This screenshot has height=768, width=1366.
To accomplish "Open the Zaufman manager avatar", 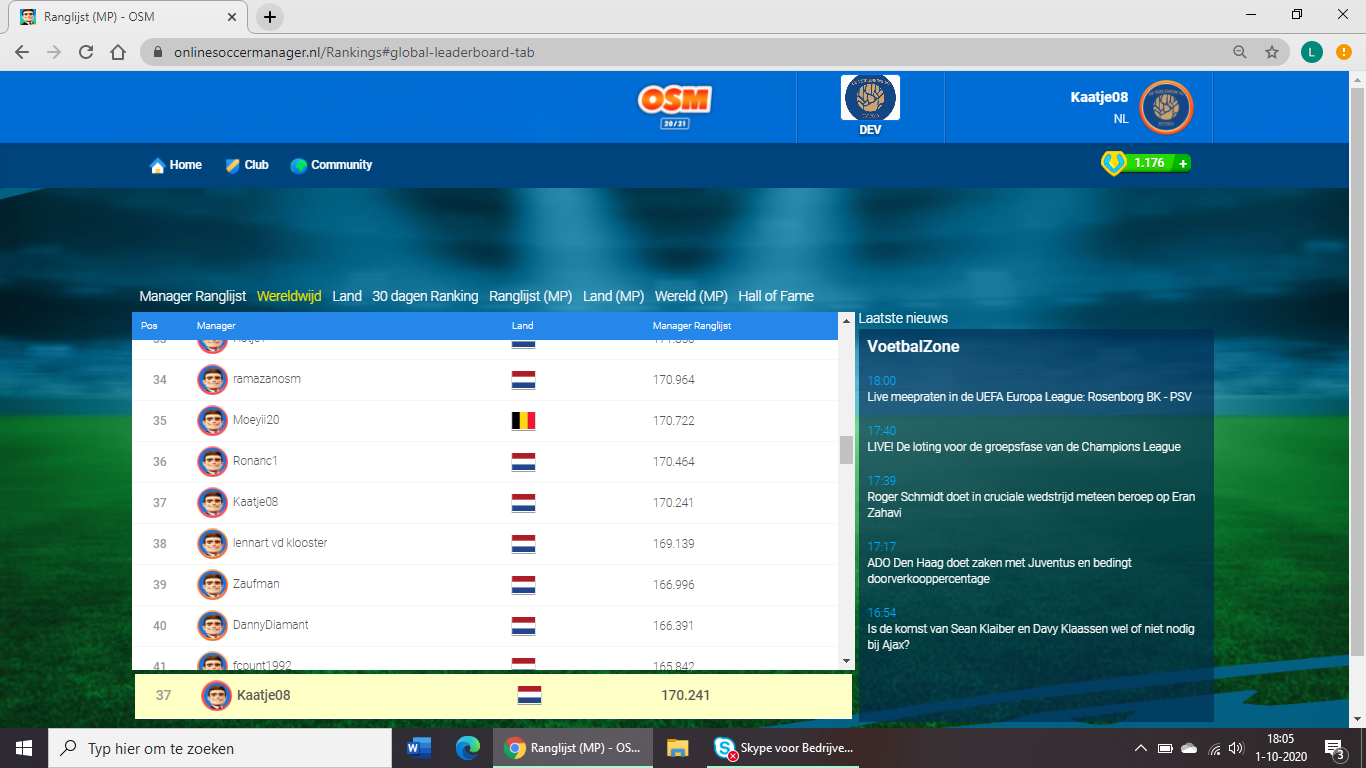I will point(212,585).
